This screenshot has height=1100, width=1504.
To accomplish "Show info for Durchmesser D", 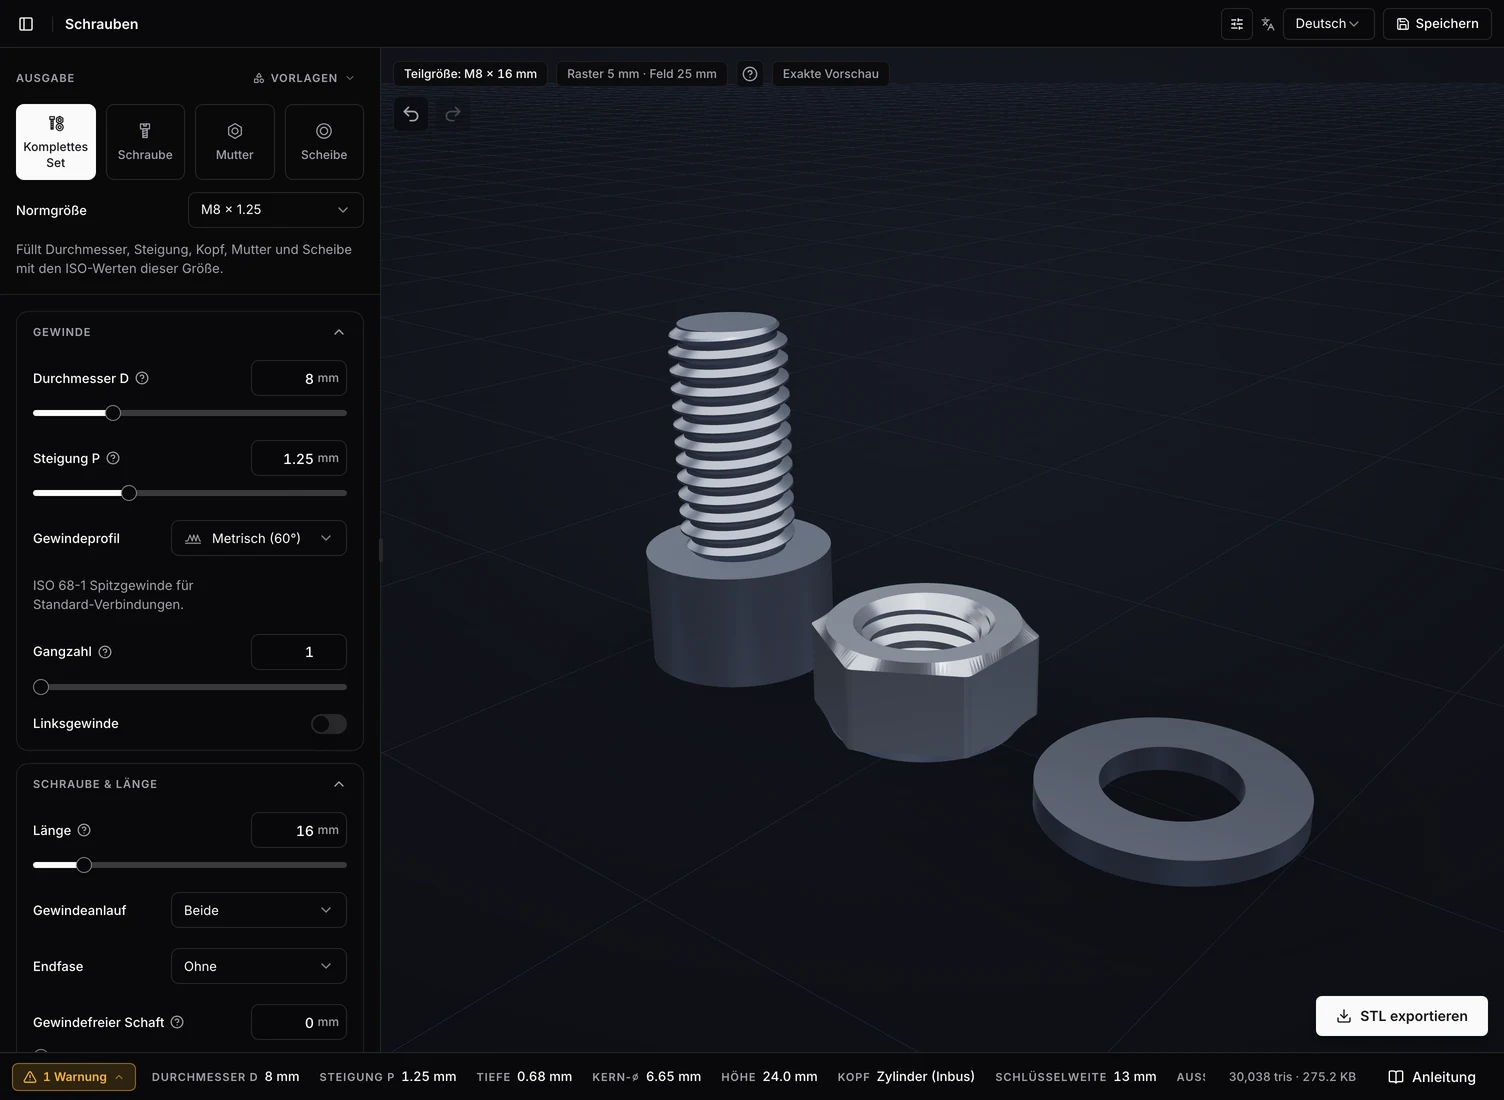I will coord(142,378).
